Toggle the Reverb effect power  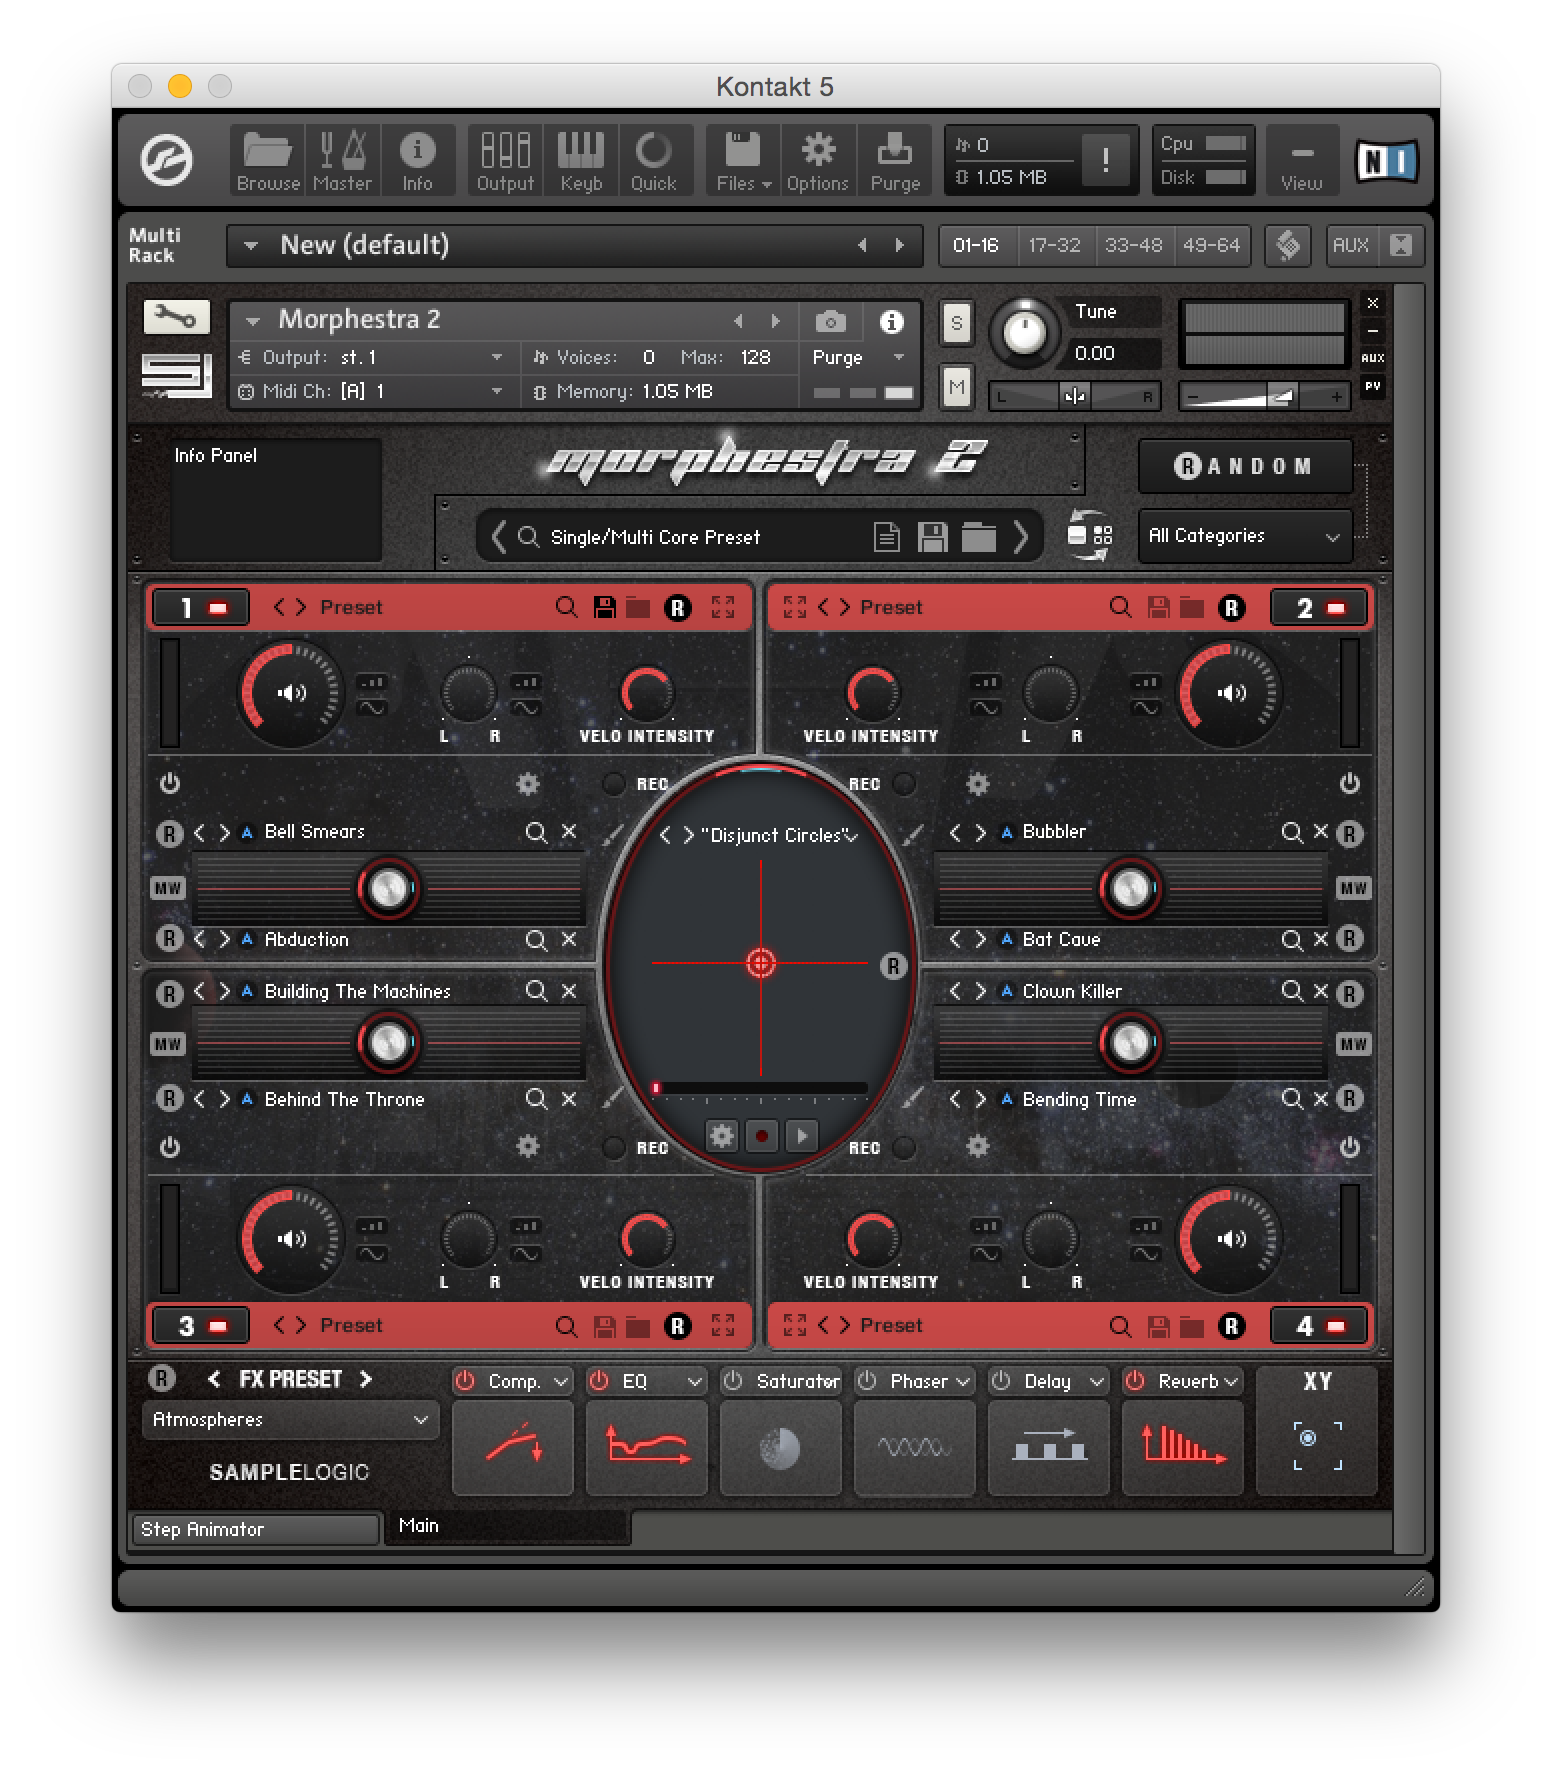click(1135, 1381)
